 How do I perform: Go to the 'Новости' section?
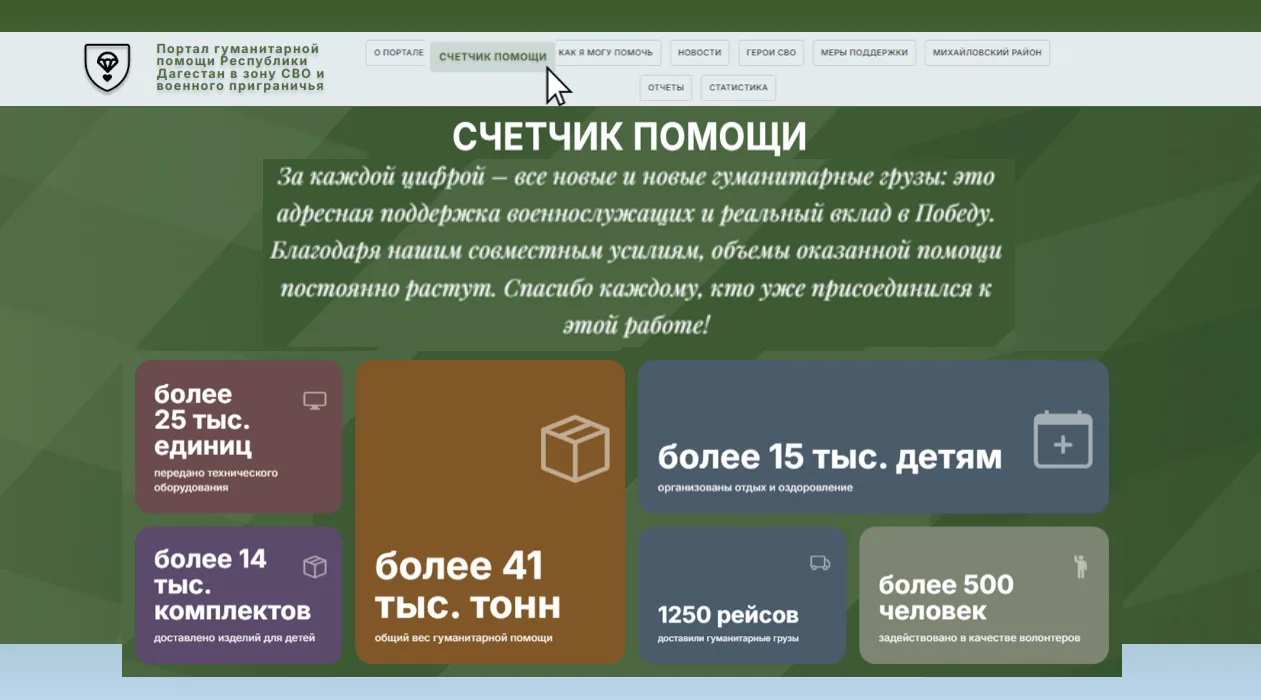tap(699, 53)
